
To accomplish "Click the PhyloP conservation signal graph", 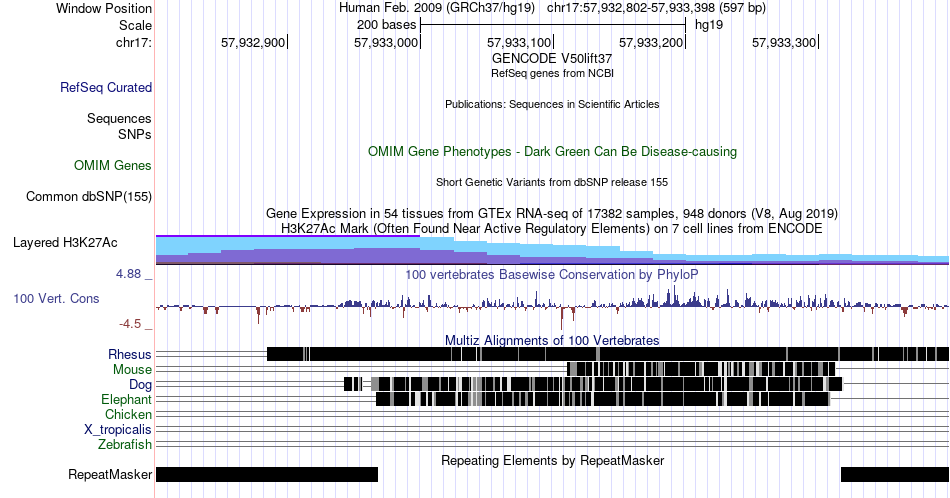I will coord(552,305).
